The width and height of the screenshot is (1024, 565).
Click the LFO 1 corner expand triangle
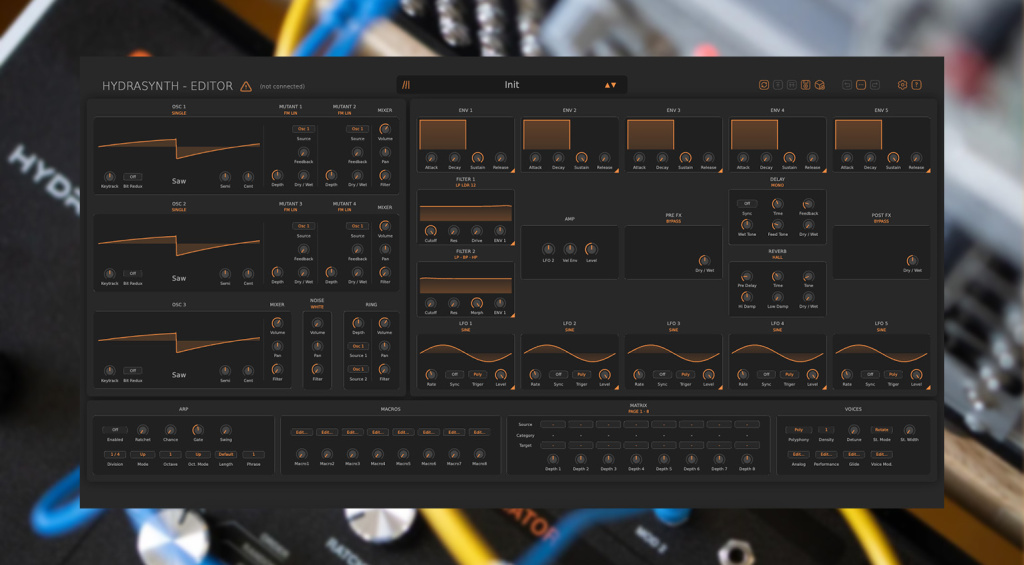point(512,387)
